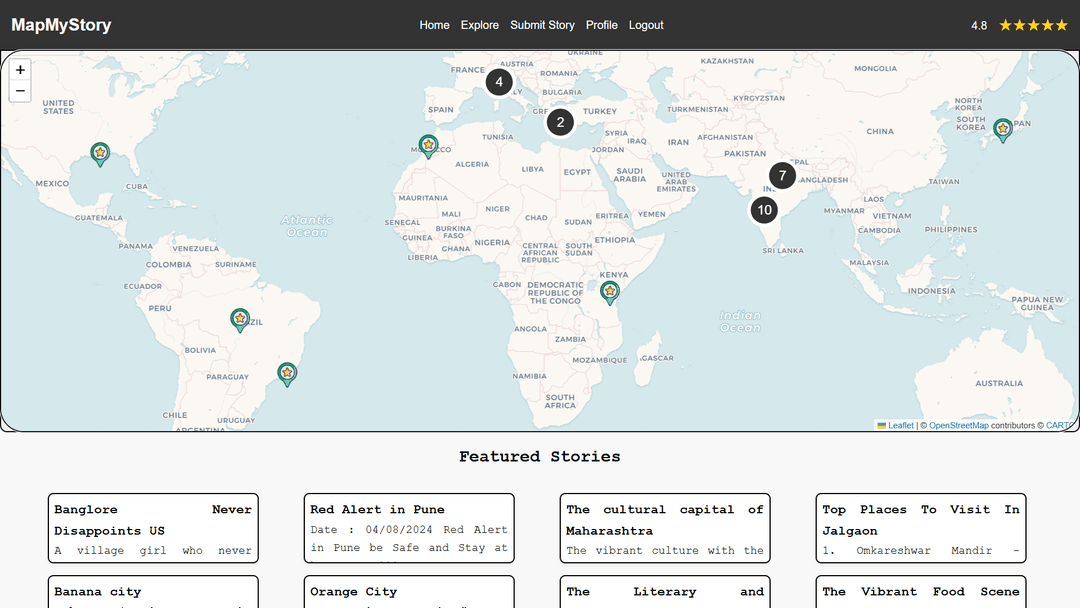Click the Featured Stories heading
This screenshot has width=1080, height=608.
pyautogui.click(x=540, y=457)
